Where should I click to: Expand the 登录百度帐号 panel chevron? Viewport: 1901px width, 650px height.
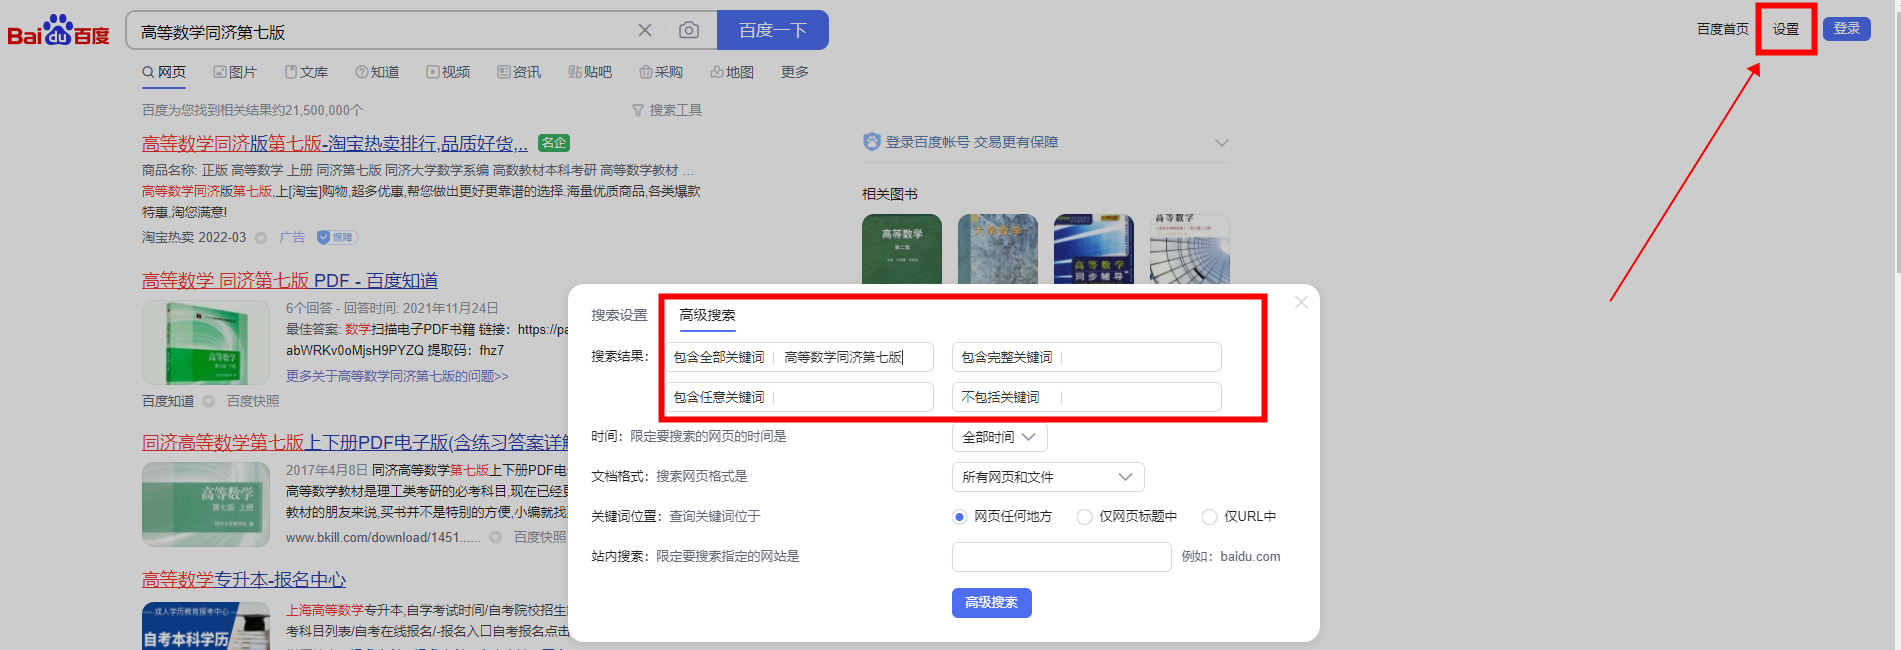pyautogui.click(x=1221, y=142)
